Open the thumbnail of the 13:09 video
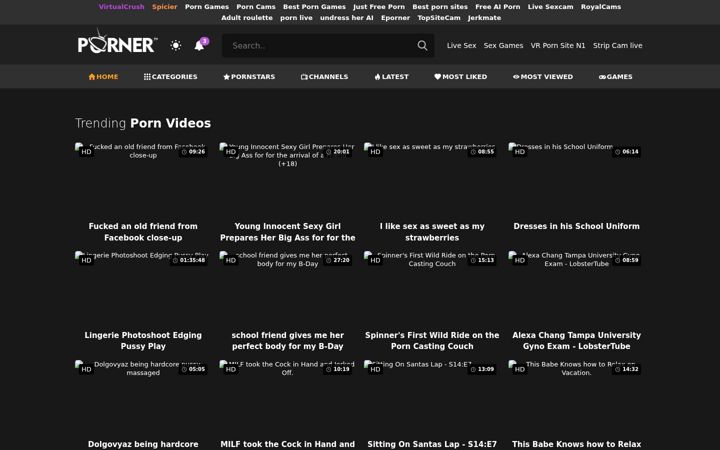 point(432,397)
